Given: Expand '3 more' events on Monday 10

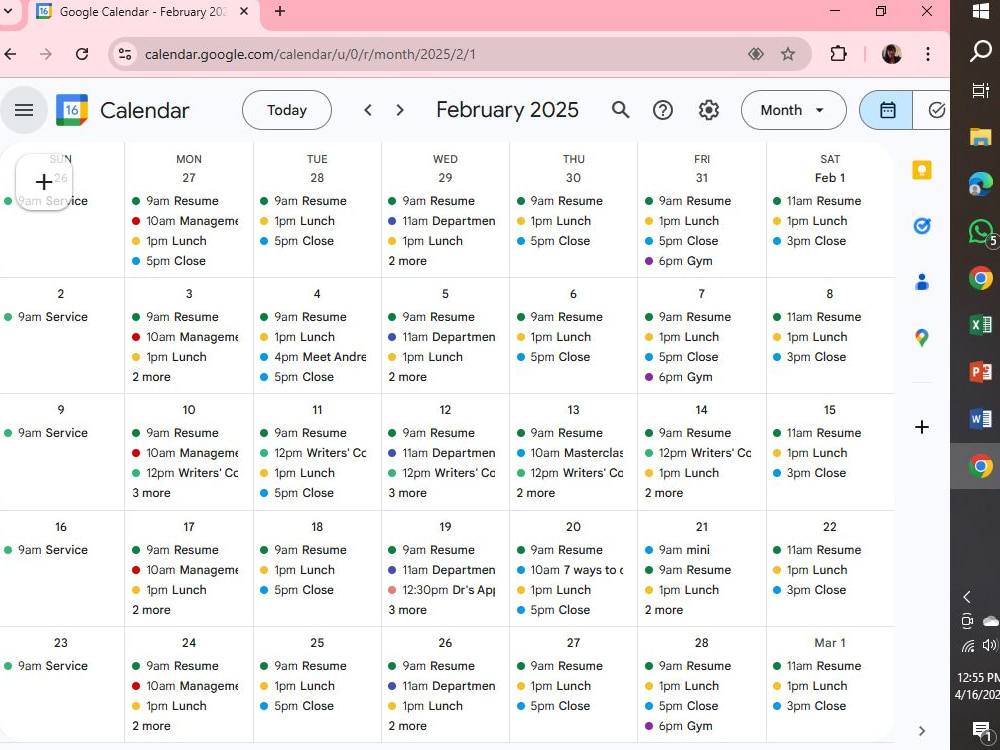Looking at the screenshot, I should pyautogui.click(x=152, y=493).
